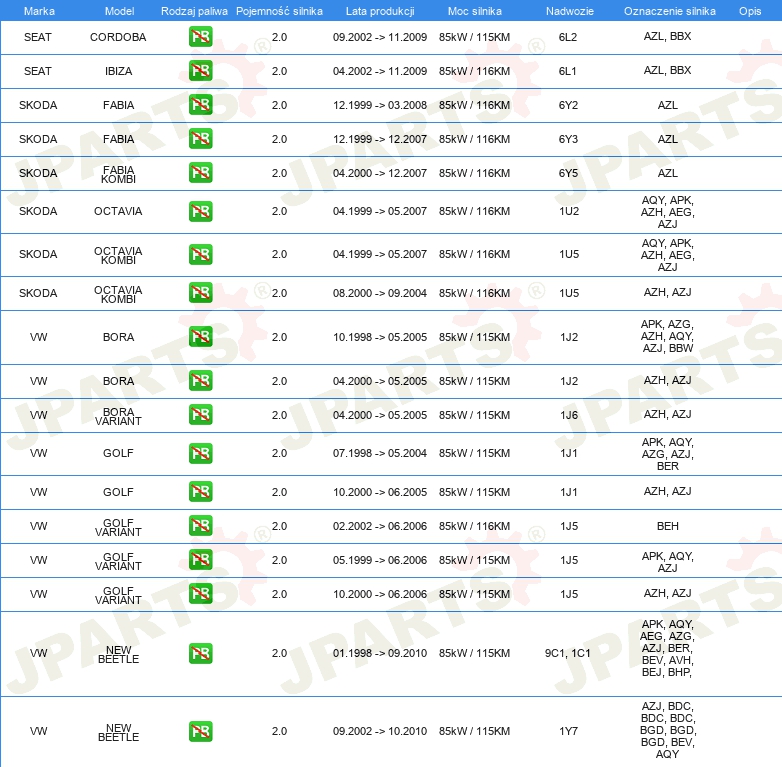Click engine codes APK, AZG, AZH, AQY, AZJ, BBW
This screenshot has height=767, width=782.
(668, 336)
